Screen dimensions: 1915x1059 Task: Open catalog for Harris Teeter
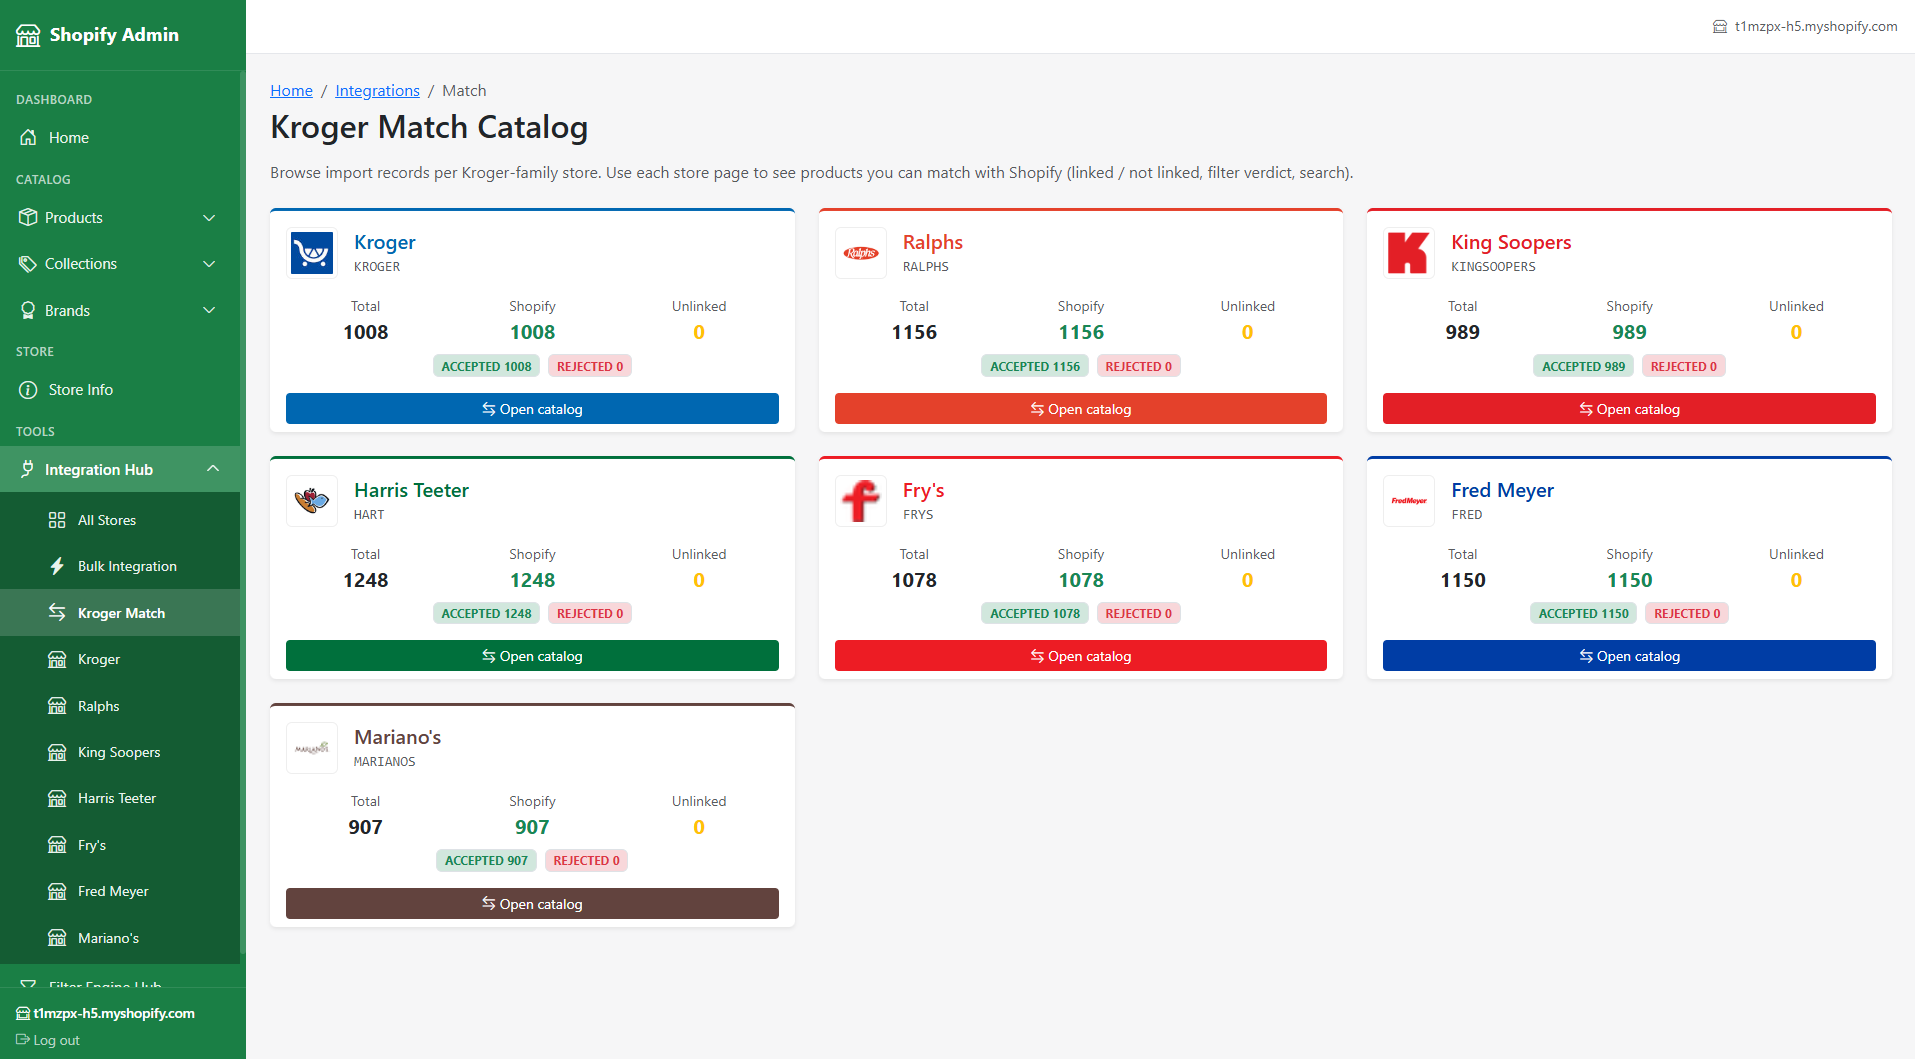tap(532, 656)
